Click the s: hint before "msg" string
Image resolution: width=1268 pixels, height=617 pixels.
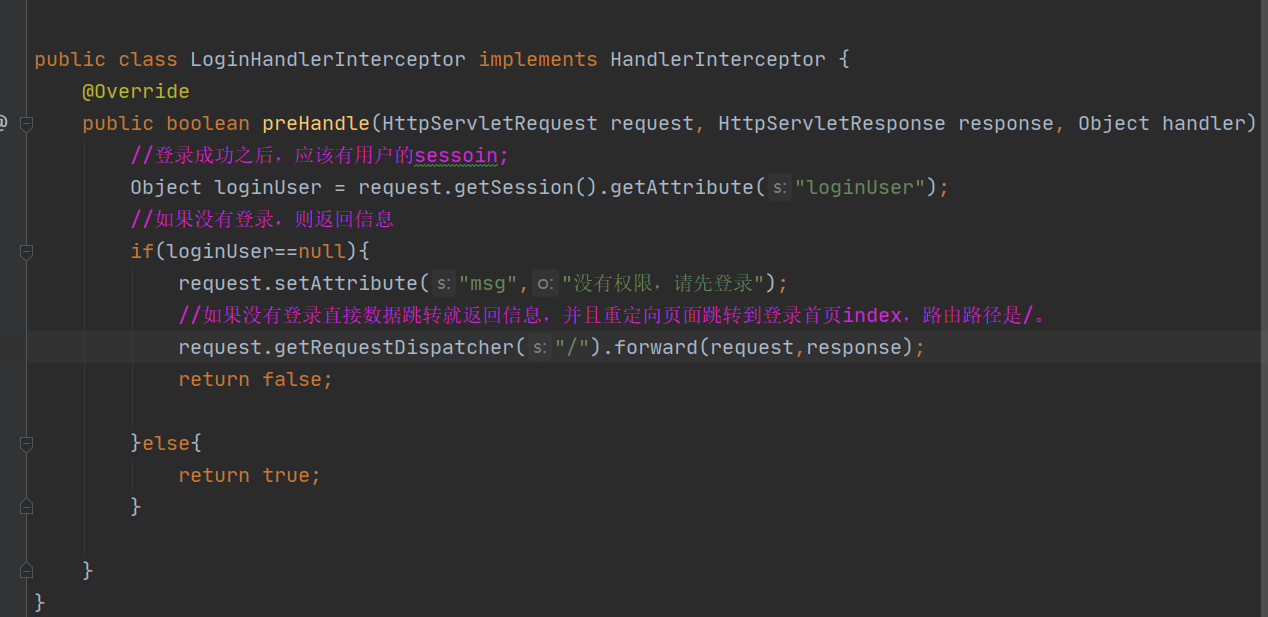click(444, 283)
